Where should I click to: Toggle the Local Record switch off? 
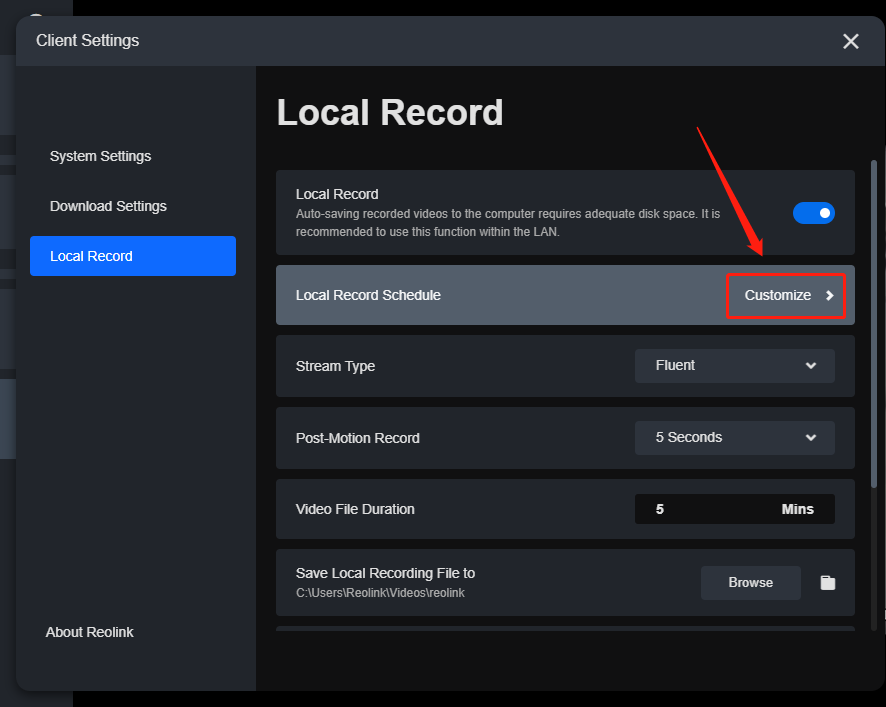[814, 213]
